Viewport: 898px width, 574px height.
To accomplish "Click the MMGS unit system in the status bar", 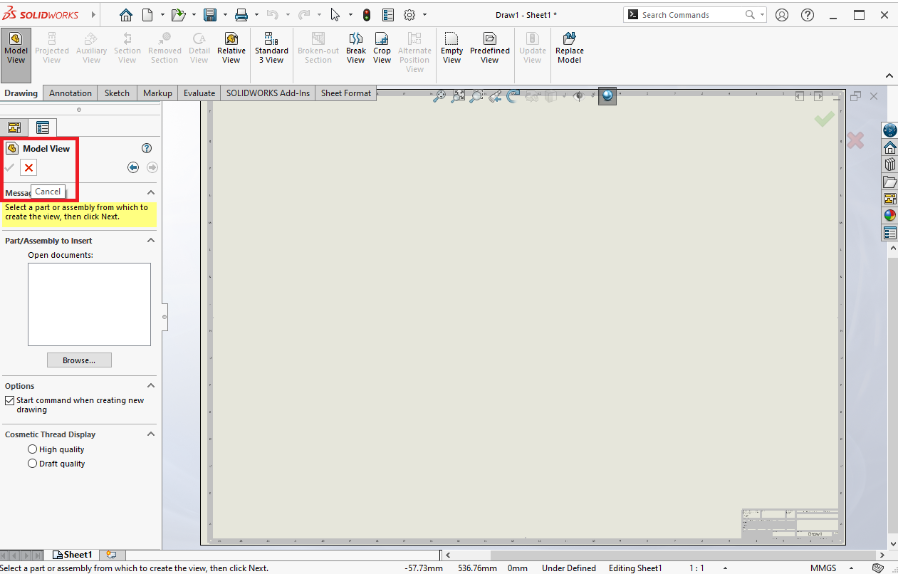I will (823, 568).
